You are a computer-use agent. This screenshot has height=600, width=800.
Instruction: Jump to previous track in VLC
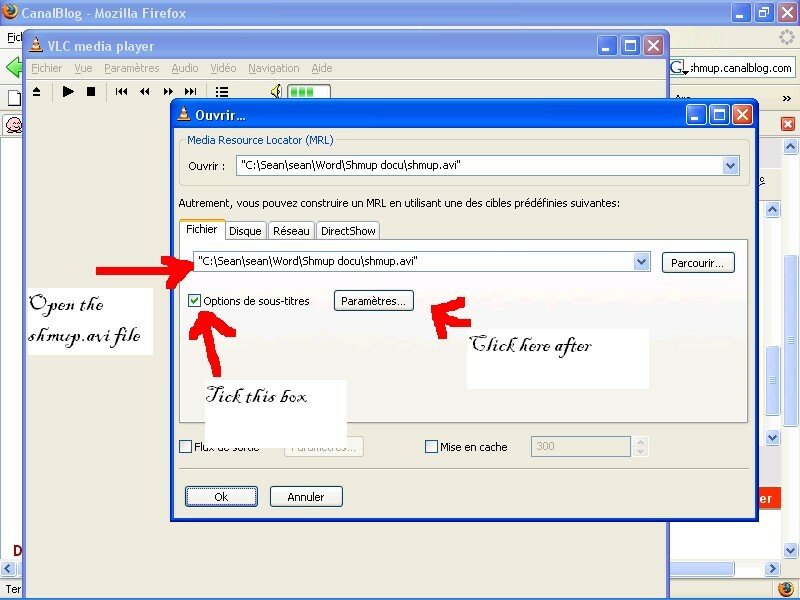coord(121,92)
